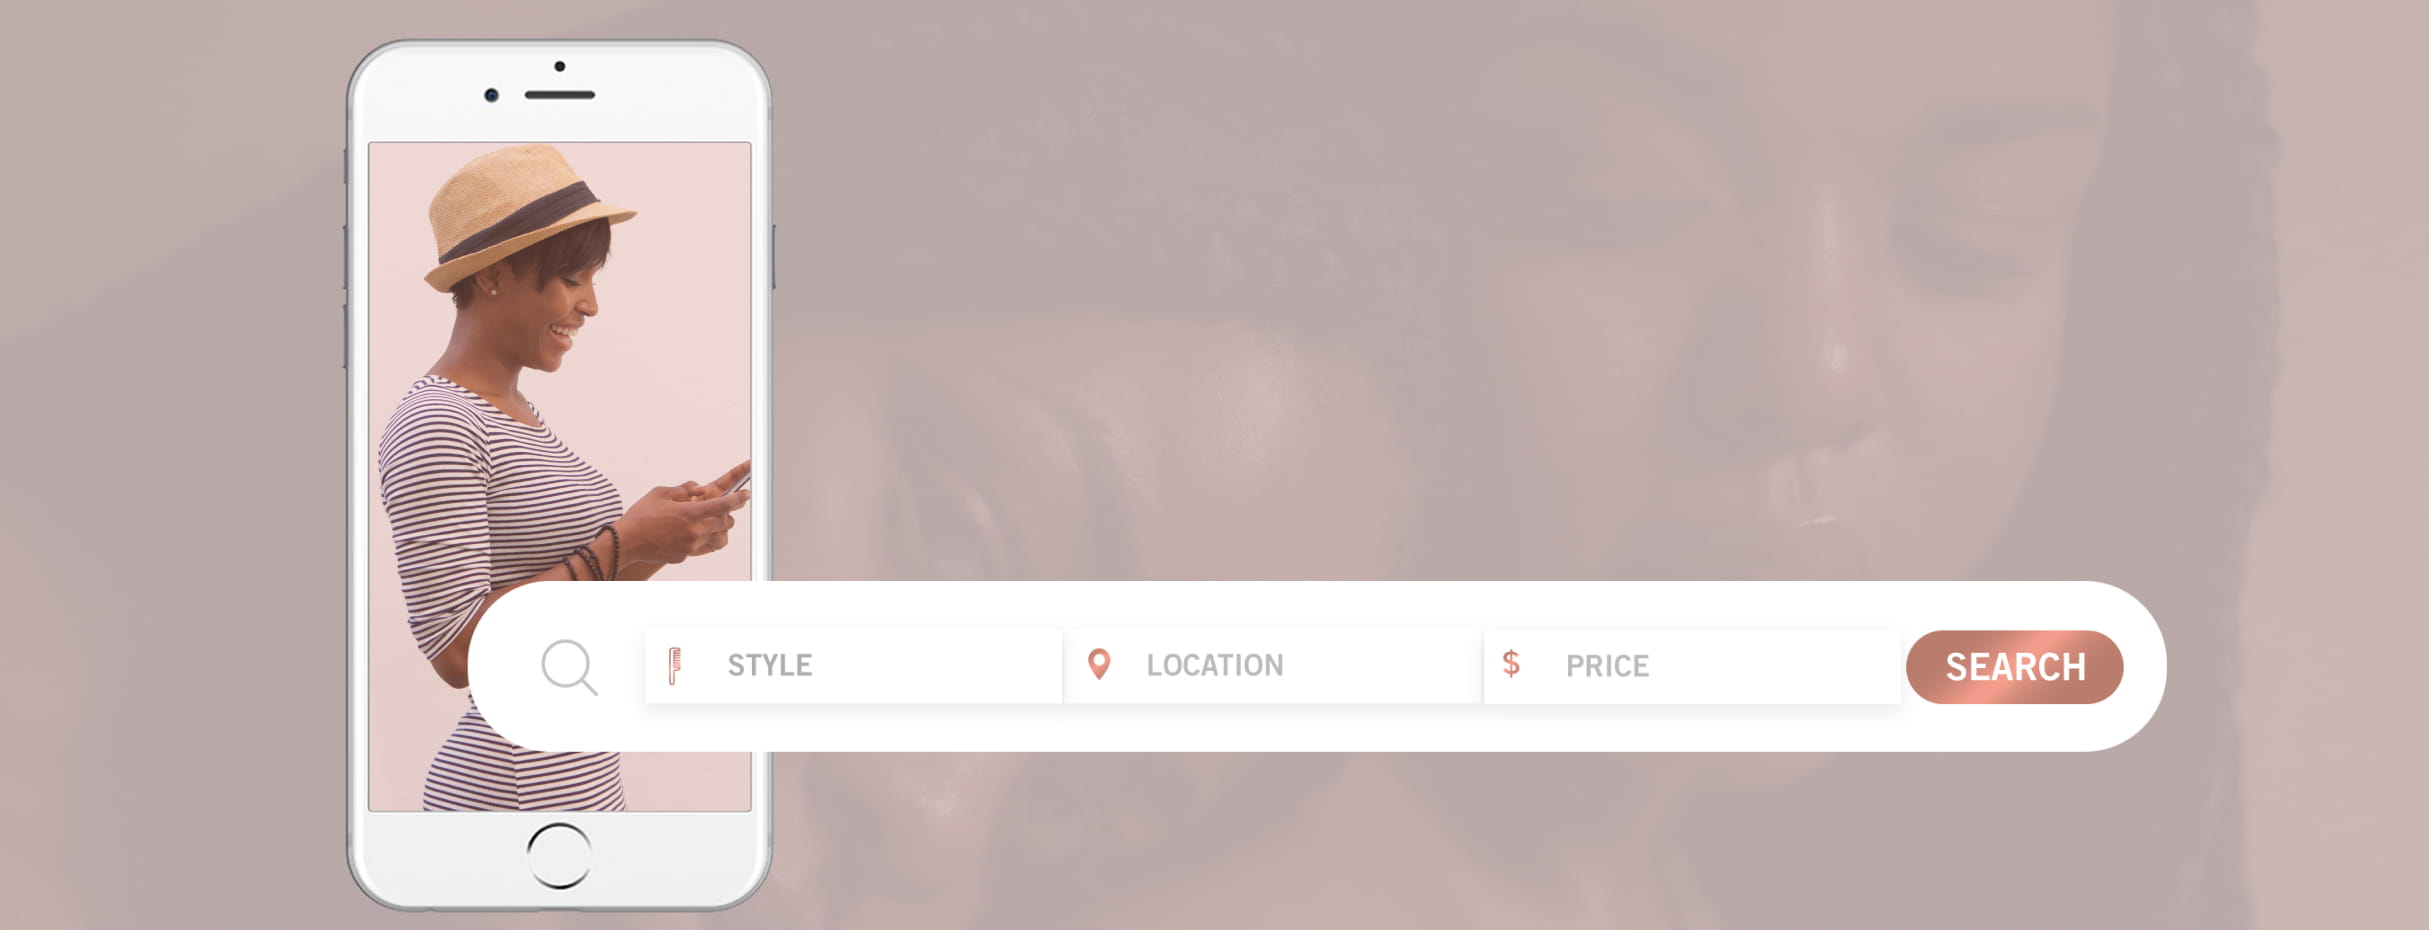Click the phone held in woman's hands
The image size is (2429, 931).
(x=739, y=482)
